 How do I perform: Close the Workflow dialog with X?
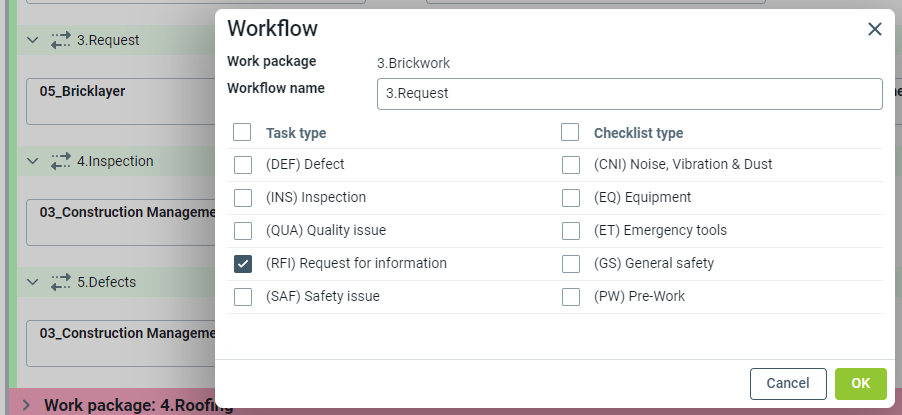click(x=874, y=29)
